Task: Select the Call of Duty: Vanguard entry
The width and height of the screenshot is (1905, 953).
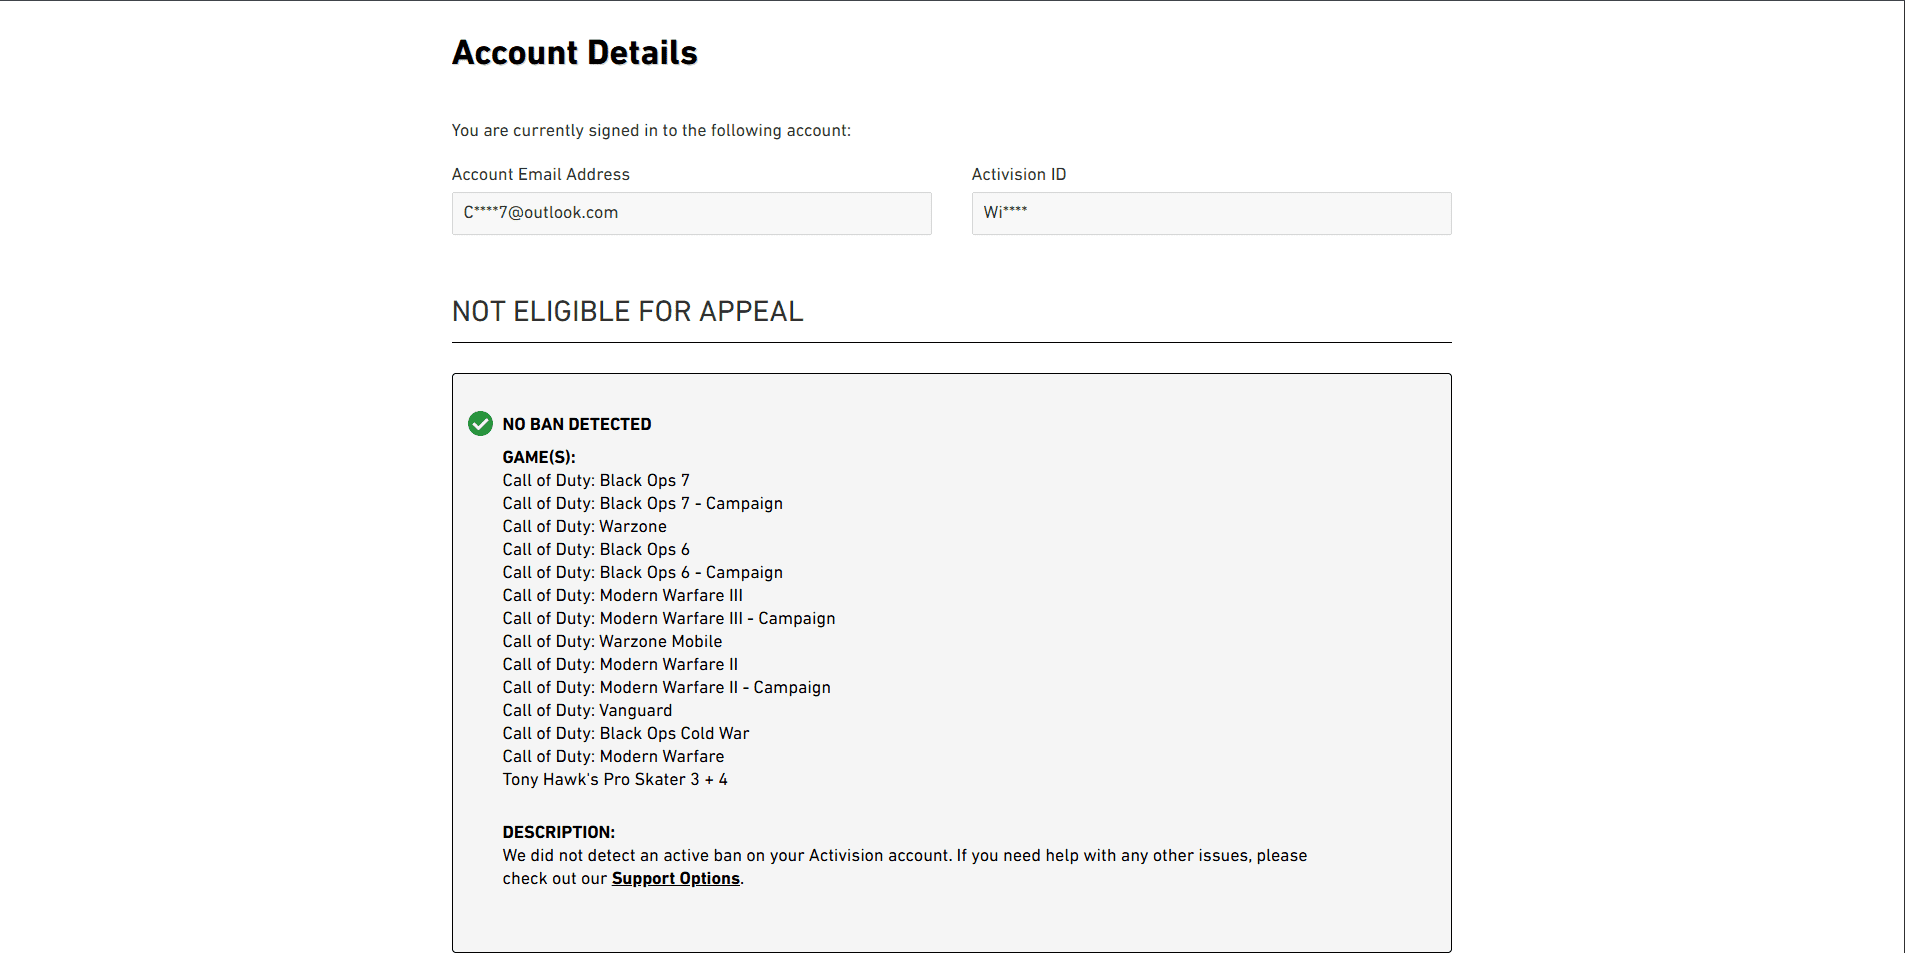Action: tap(587, 711)
